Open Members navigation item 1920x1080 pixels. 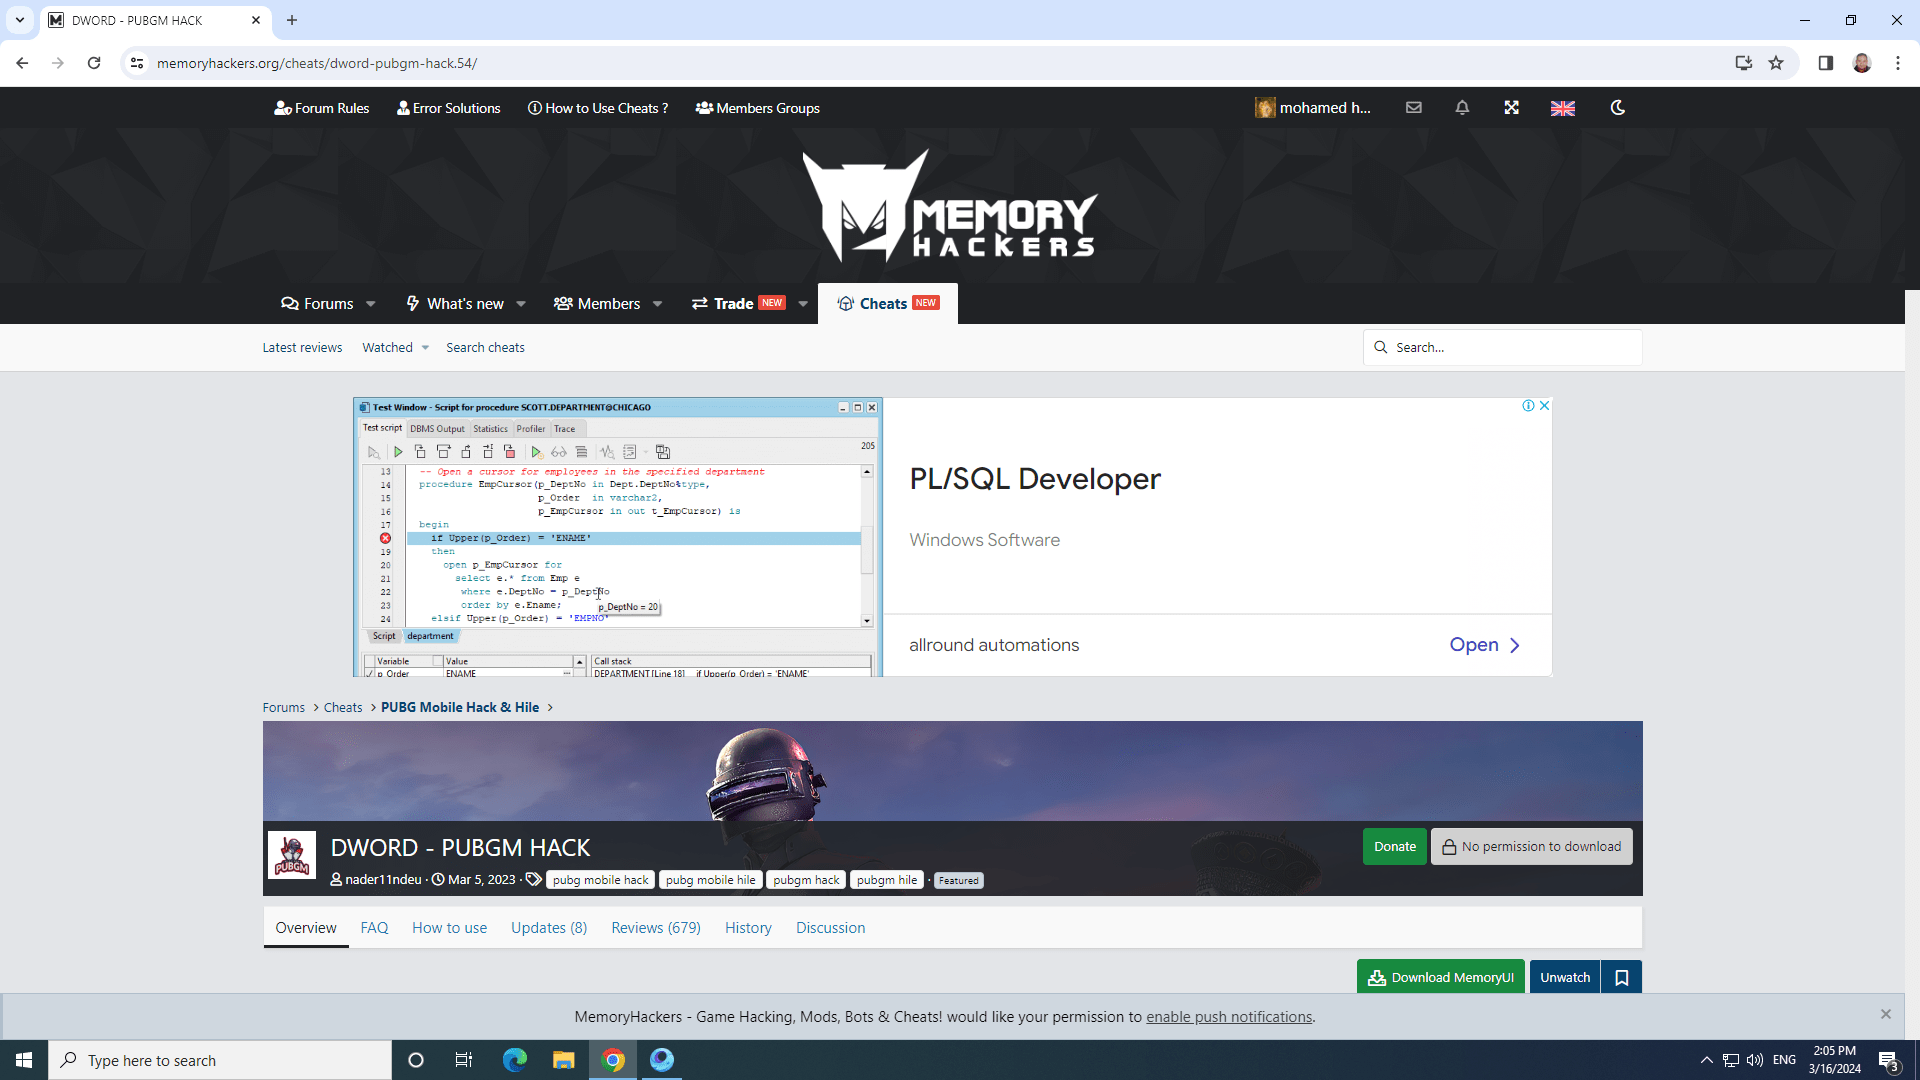597,304
